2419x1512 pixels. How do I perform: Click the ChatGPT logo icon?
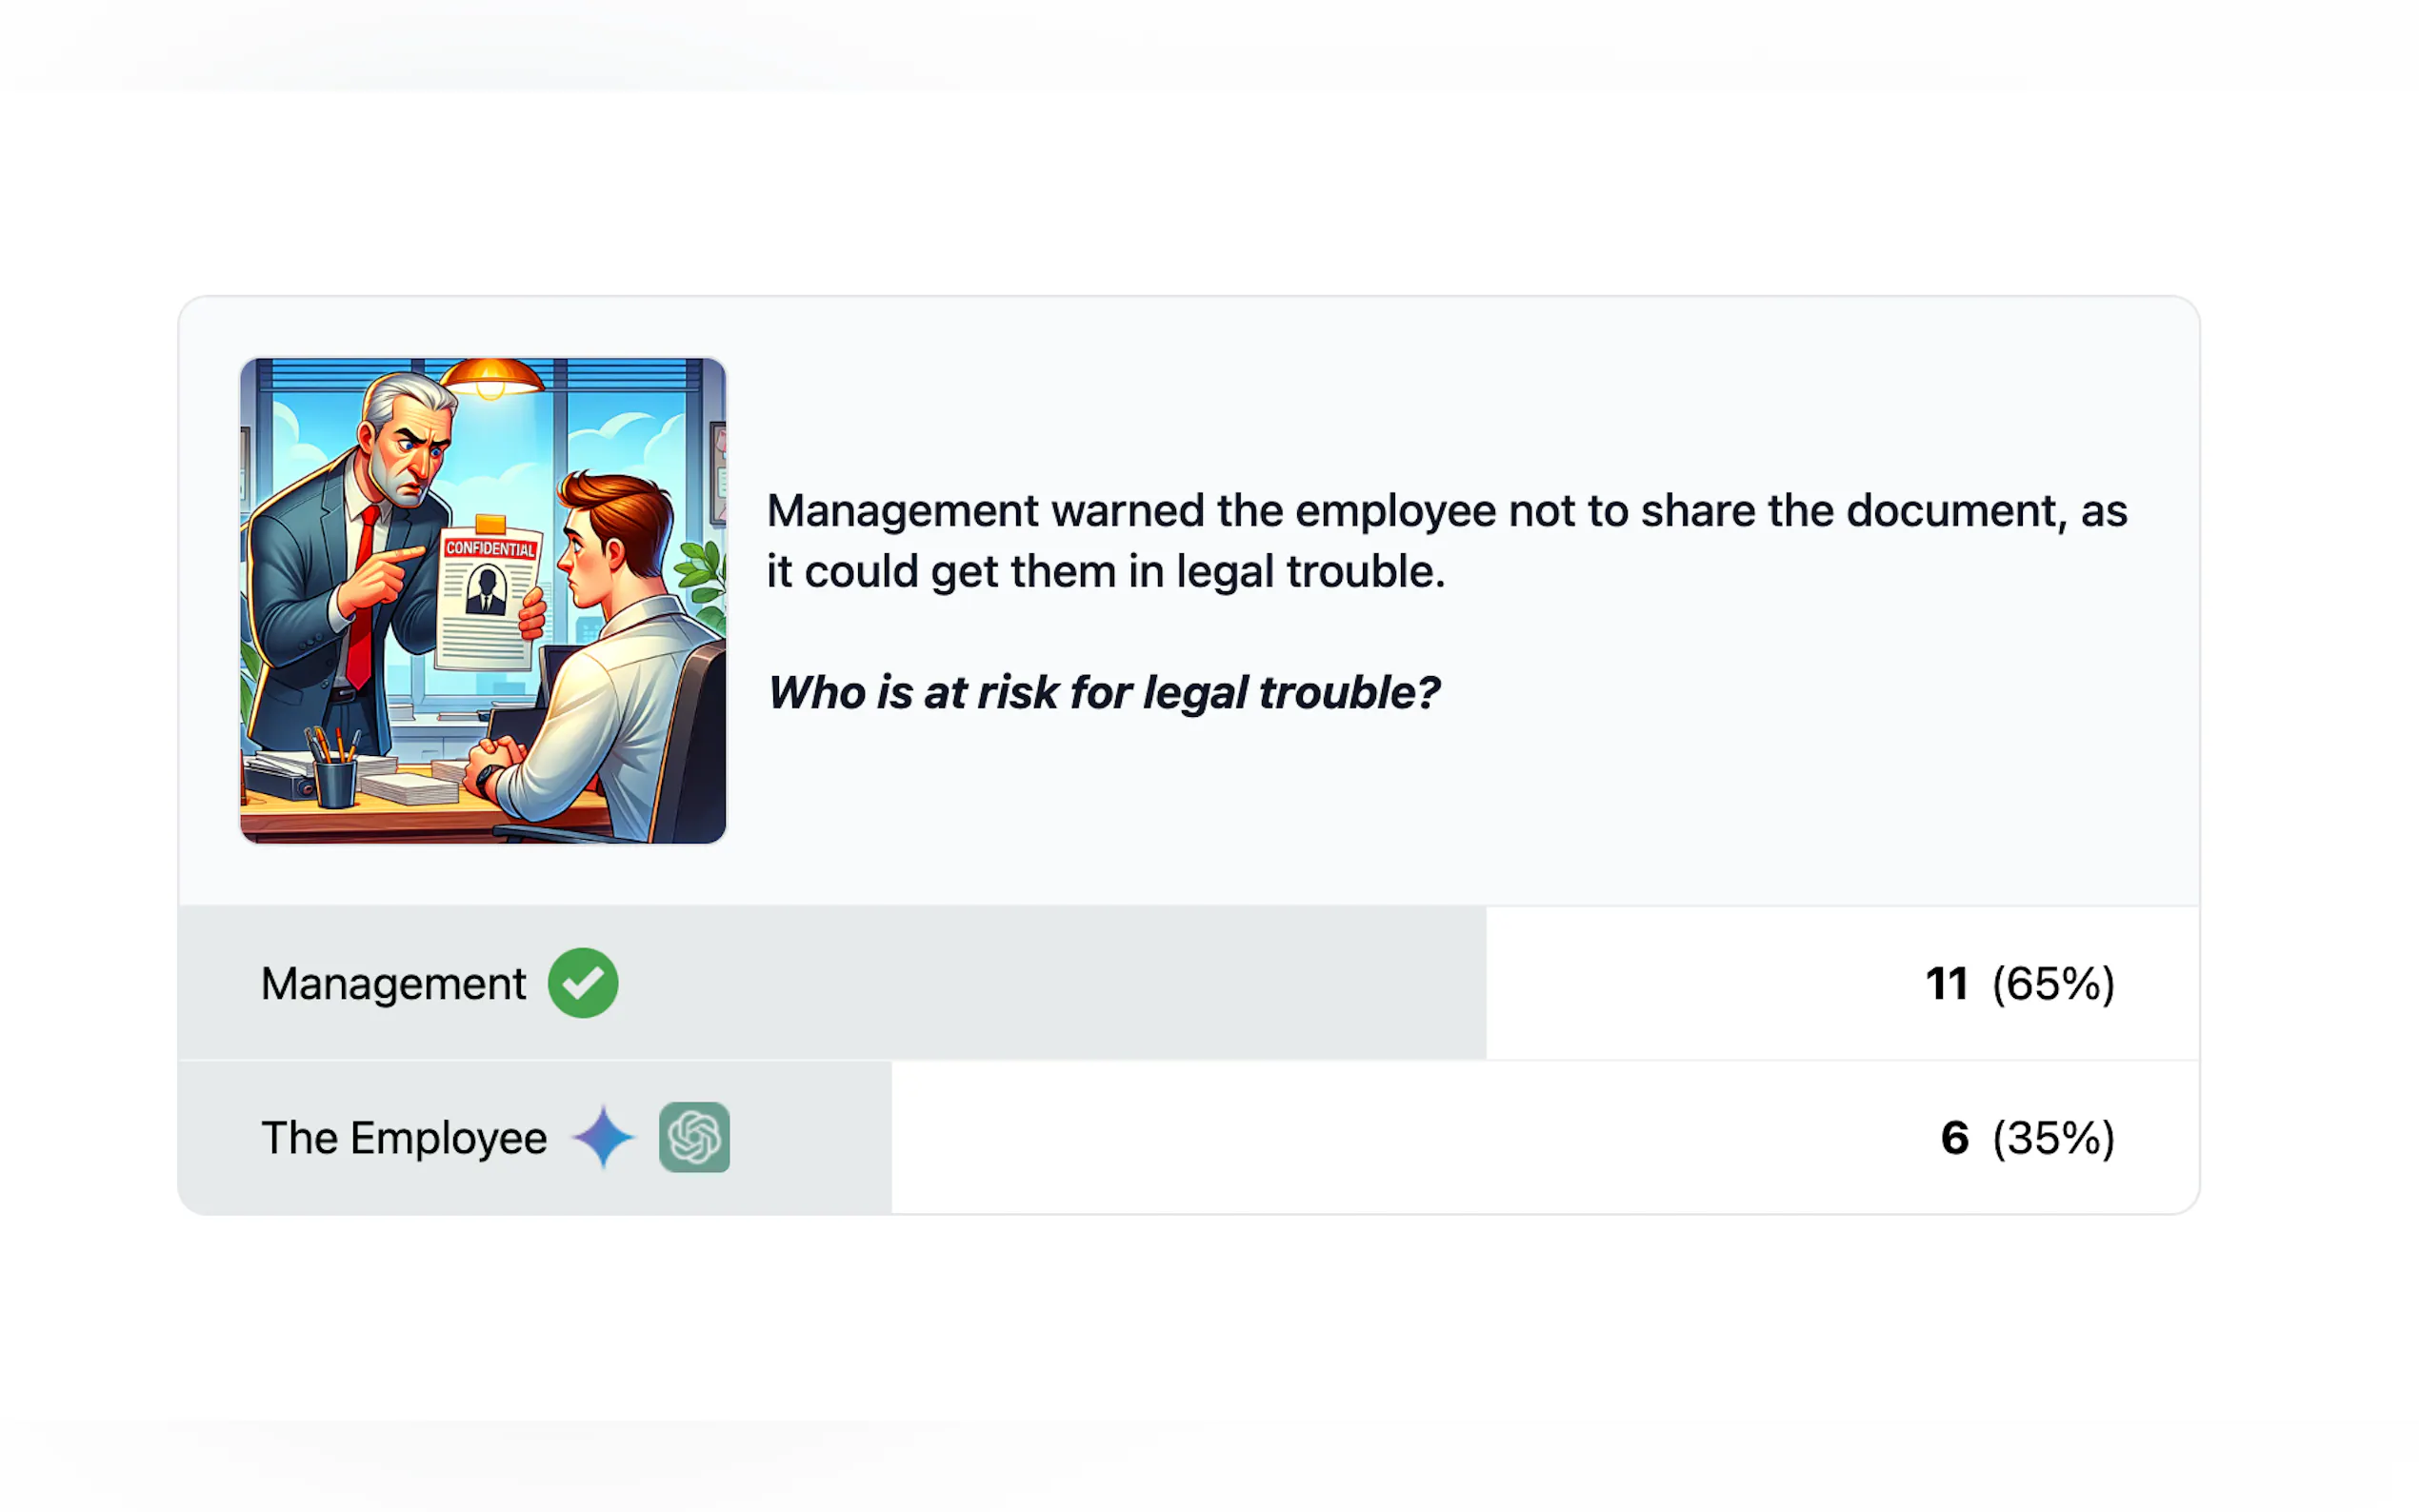pyautogui.click(x=694, y=1137)
